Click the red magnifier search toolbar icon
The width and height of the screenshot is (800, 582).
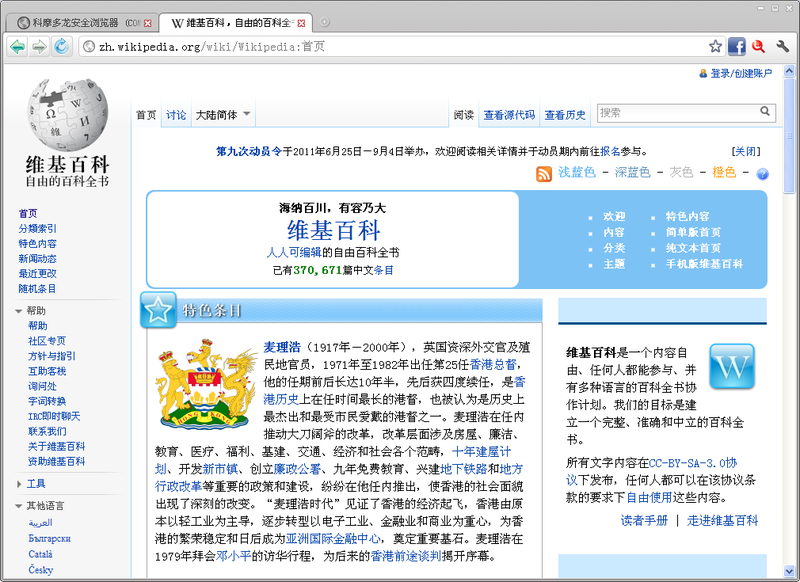pos(758,46)
